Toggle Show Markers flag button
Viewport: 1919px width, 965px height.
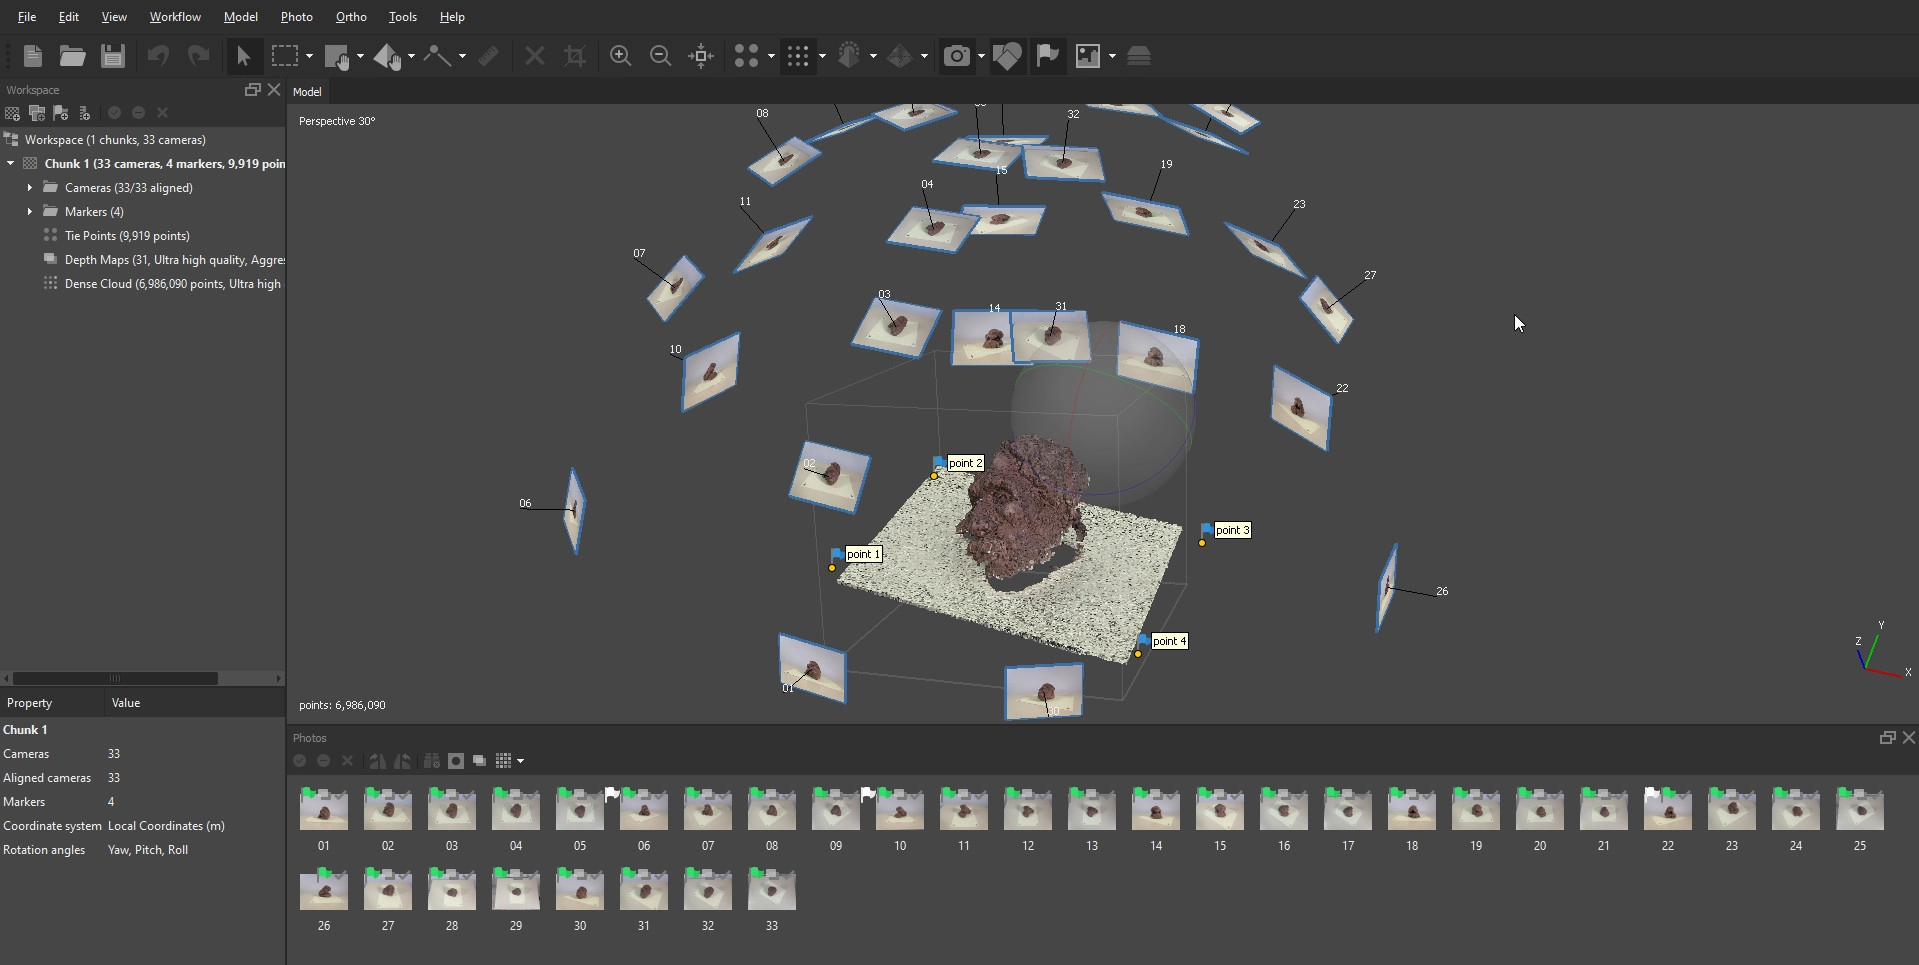[x=1047, y=56]
